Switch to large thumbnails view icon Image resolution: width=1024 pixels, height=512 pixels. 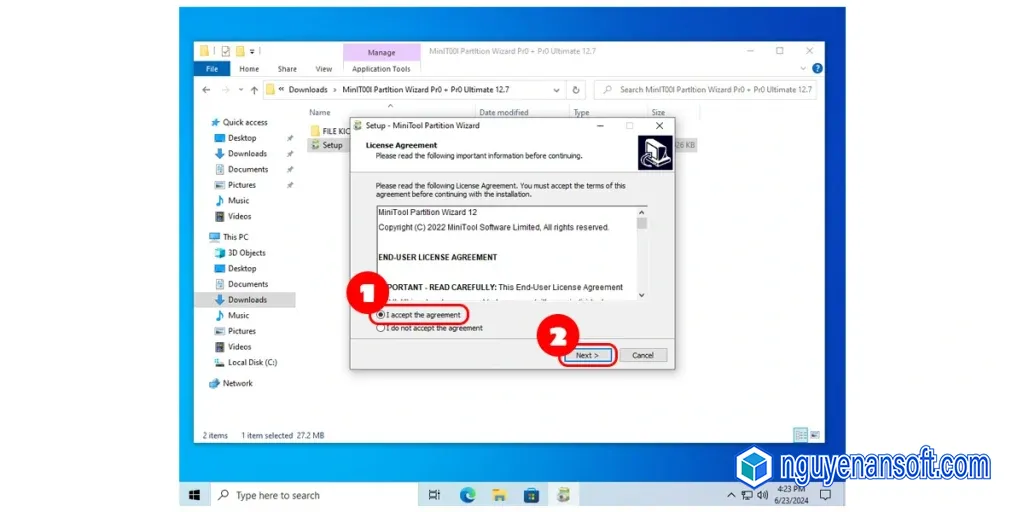click(x=814, y=434)
